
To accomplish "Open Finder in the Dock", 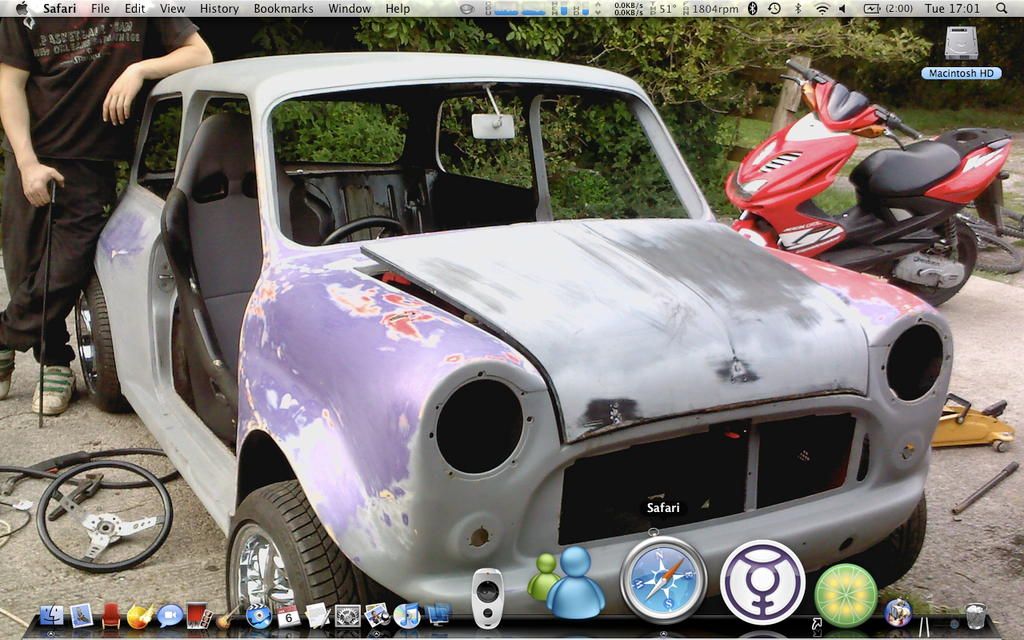I will (x=51, y=615).
